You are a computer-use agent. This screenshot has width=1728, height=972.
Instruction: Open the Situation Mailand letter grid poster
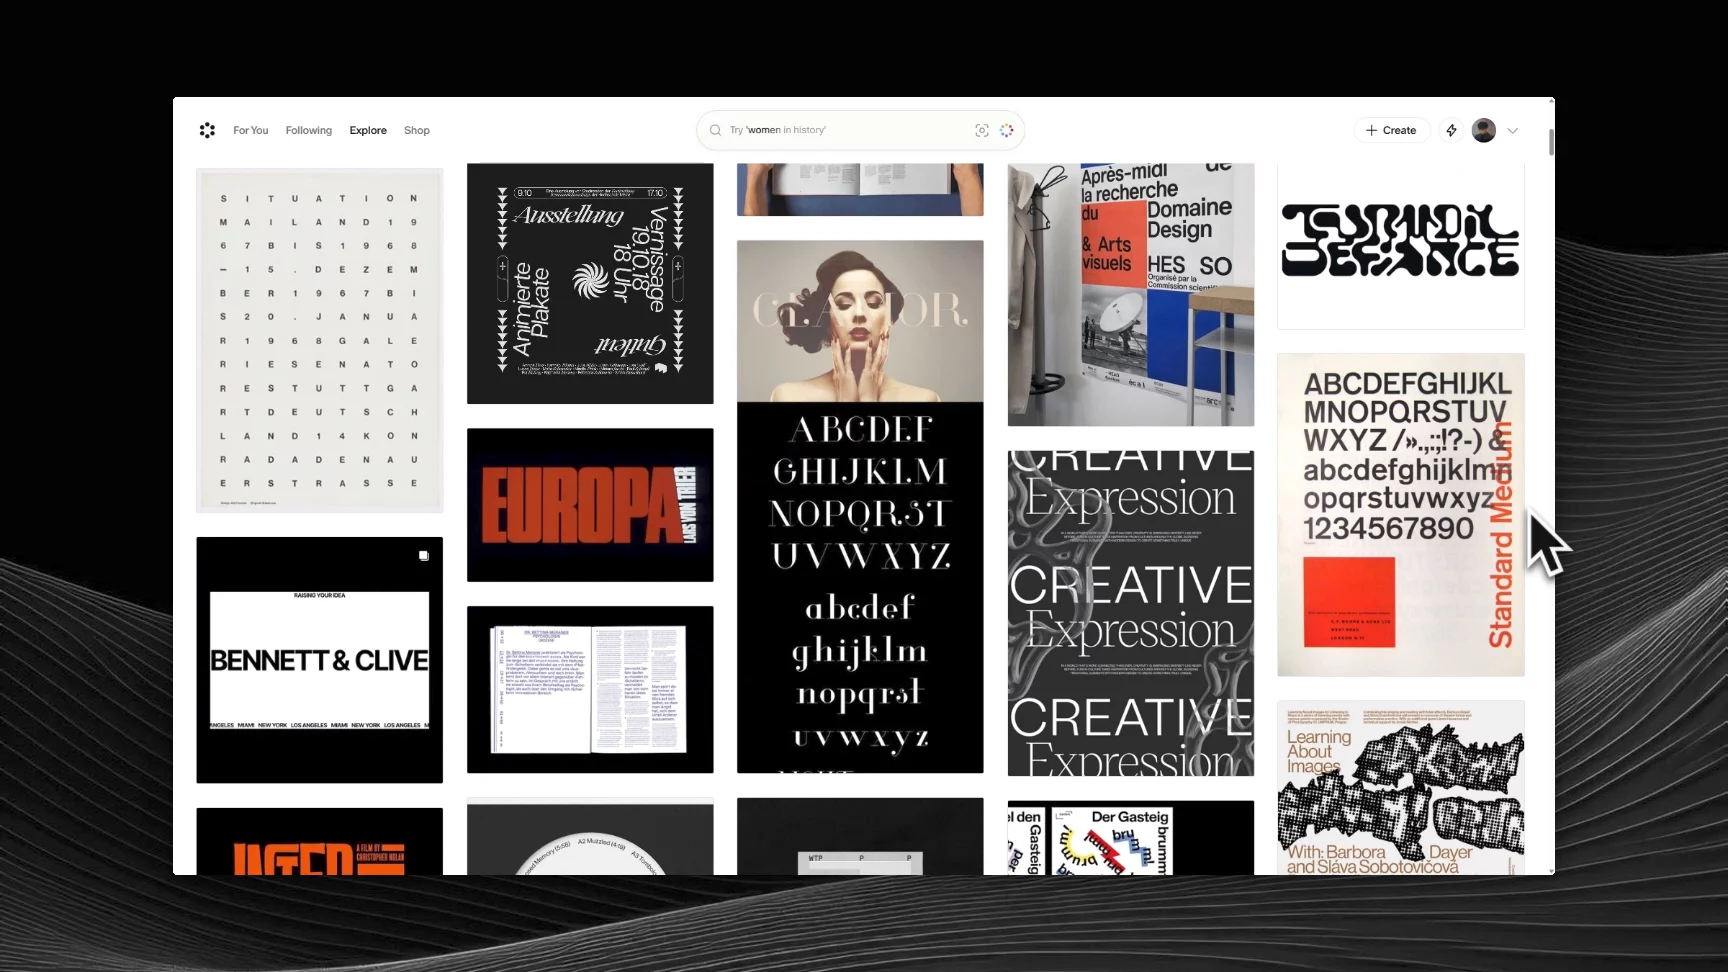319,340
